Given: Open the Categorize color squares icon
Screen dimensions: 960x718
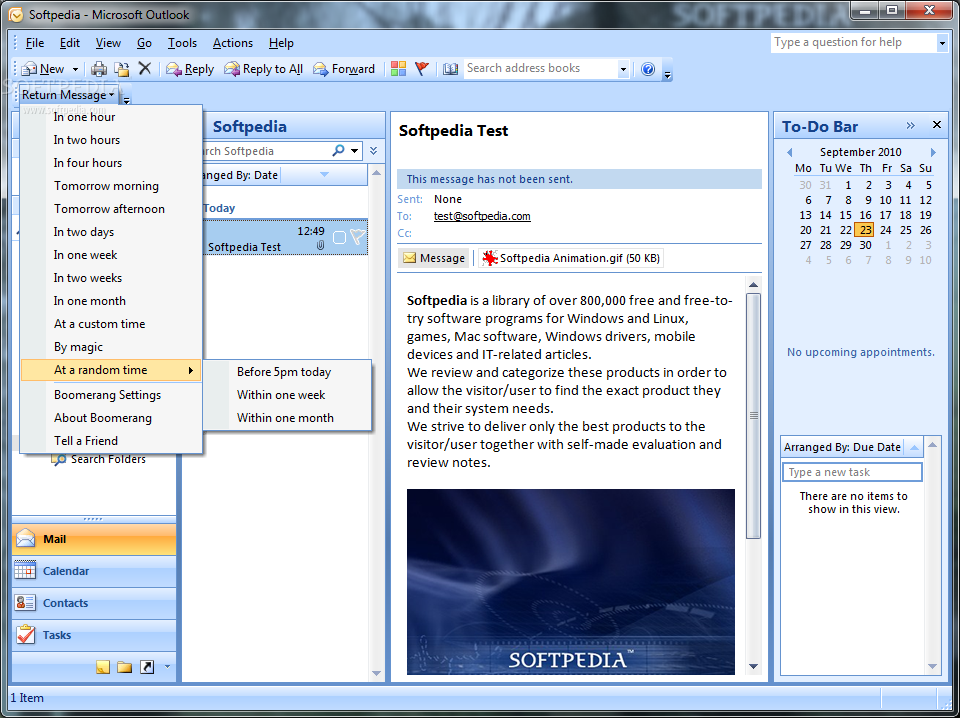Looking at the screenshot, I should point(399,69).
